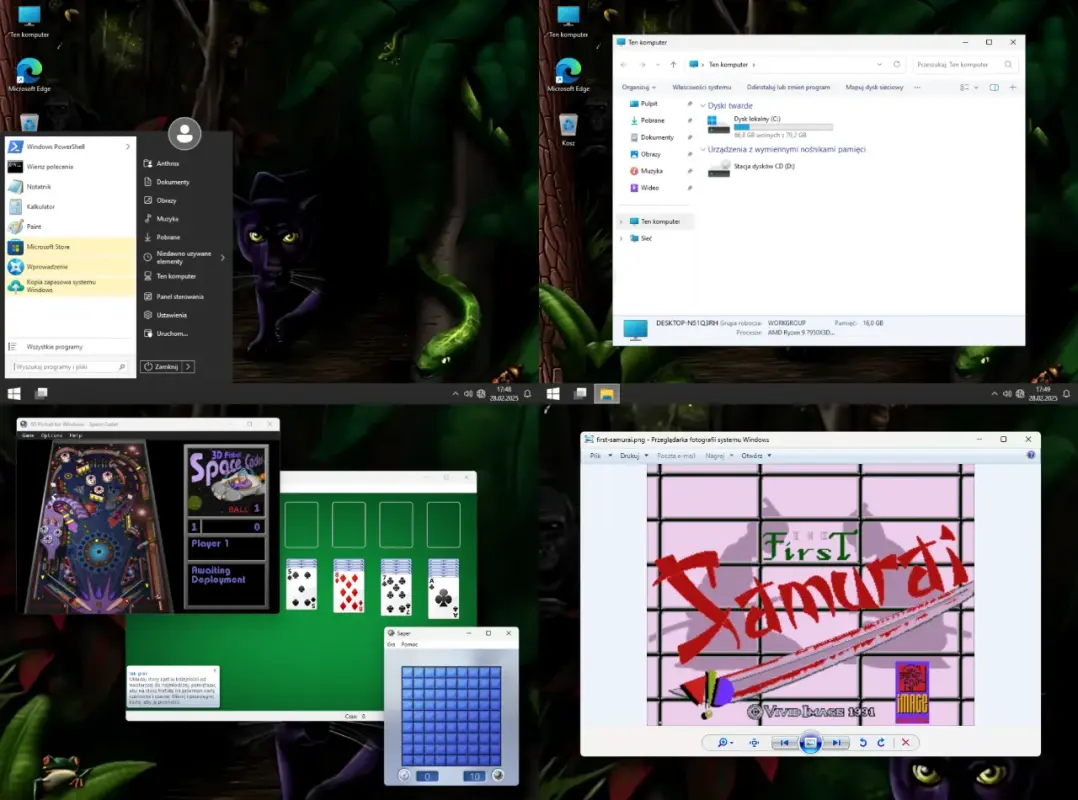Viewport: 1078px width, 800px height.
Task: Expand Windows PowerShell submenu arrow
Action: click(128, 146)
